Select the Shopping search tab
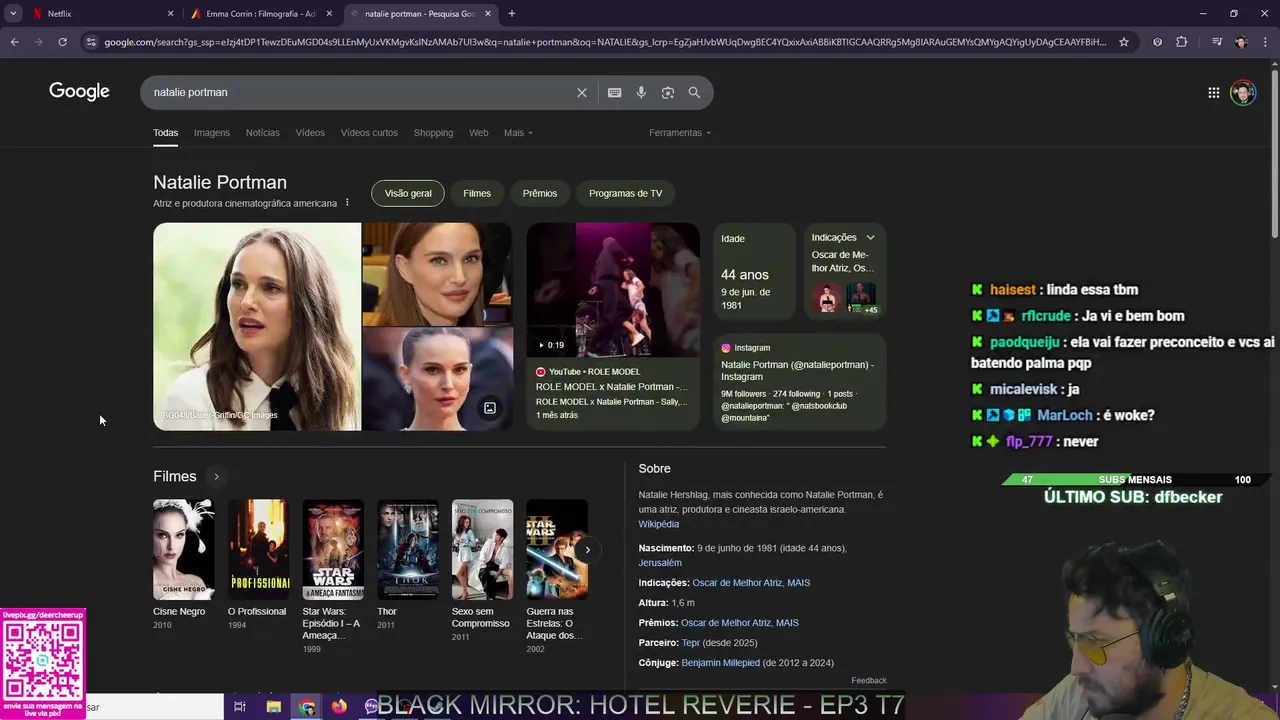 (433, 133)
